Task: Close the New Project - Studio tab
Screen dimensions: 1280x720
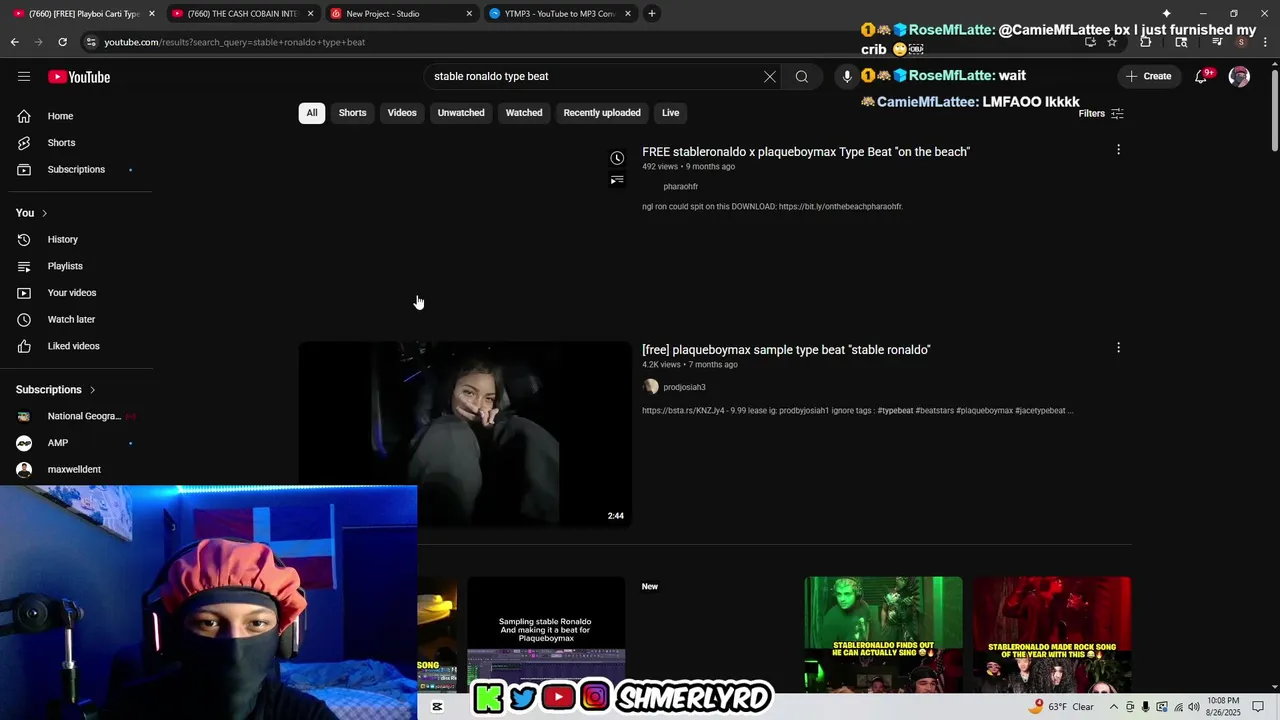Action: 469,13
